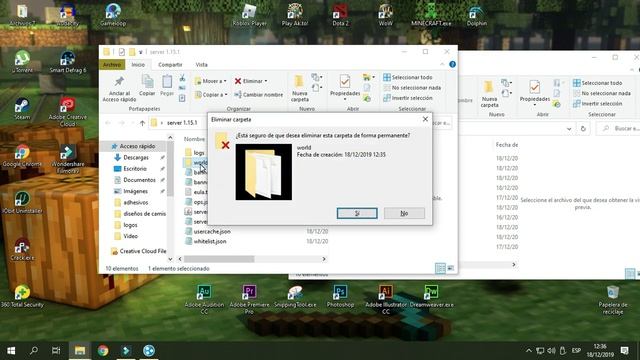Select Creative Cloud Files in navigation pane

138,251
